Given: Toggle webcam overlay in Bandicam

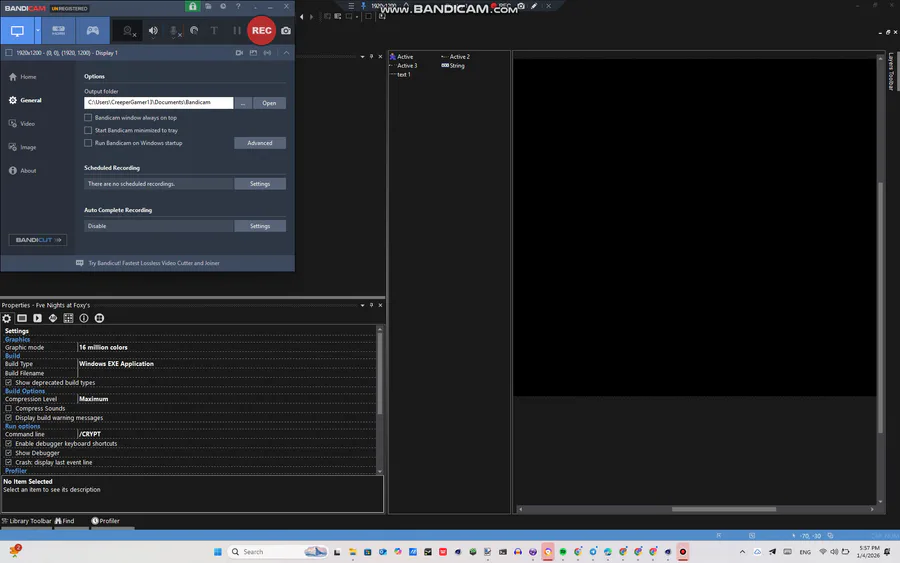Looking at the screenshot, I should pos(129,31).
